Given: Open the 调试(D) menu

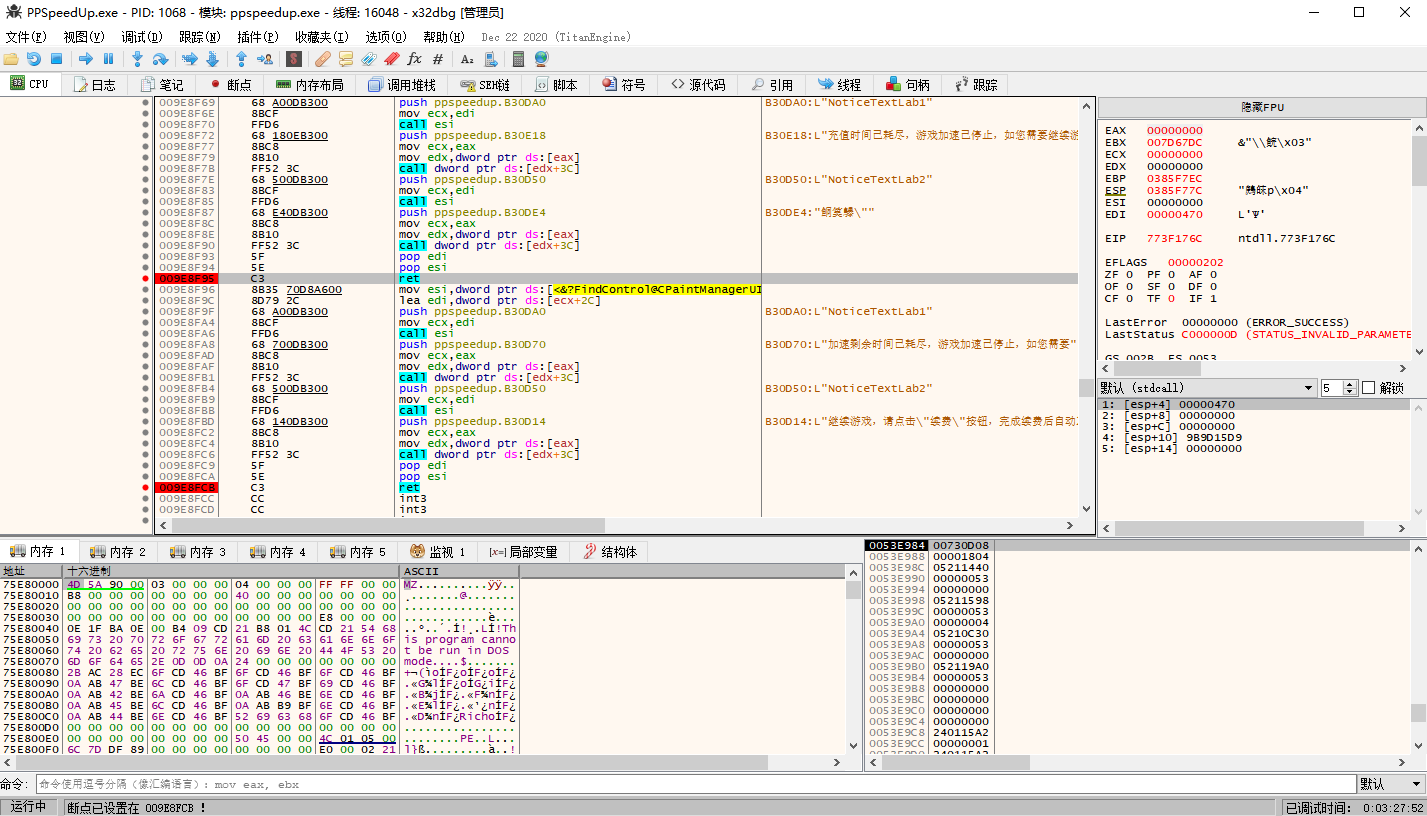Looking at the screenshot, I should 141,37.
